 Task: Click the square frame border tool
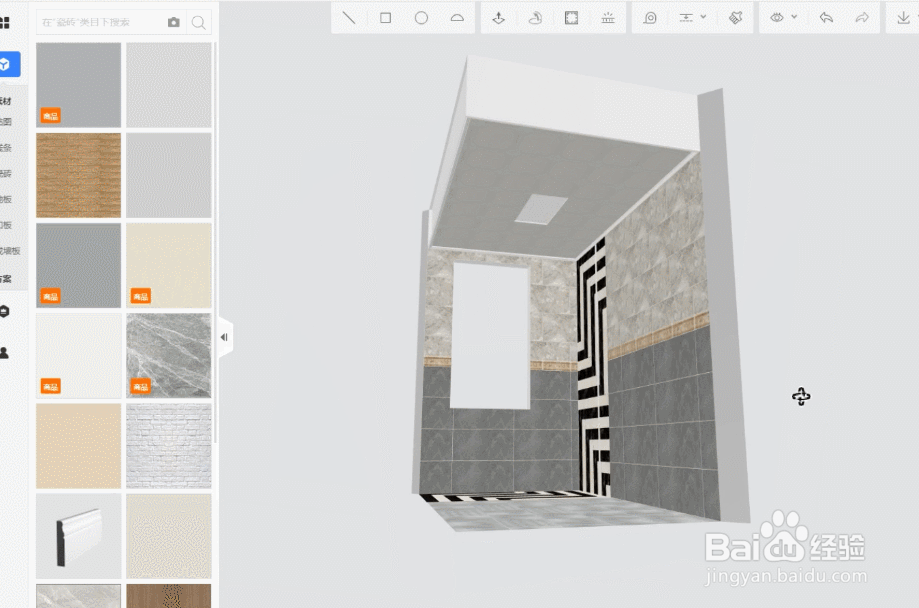571,18
